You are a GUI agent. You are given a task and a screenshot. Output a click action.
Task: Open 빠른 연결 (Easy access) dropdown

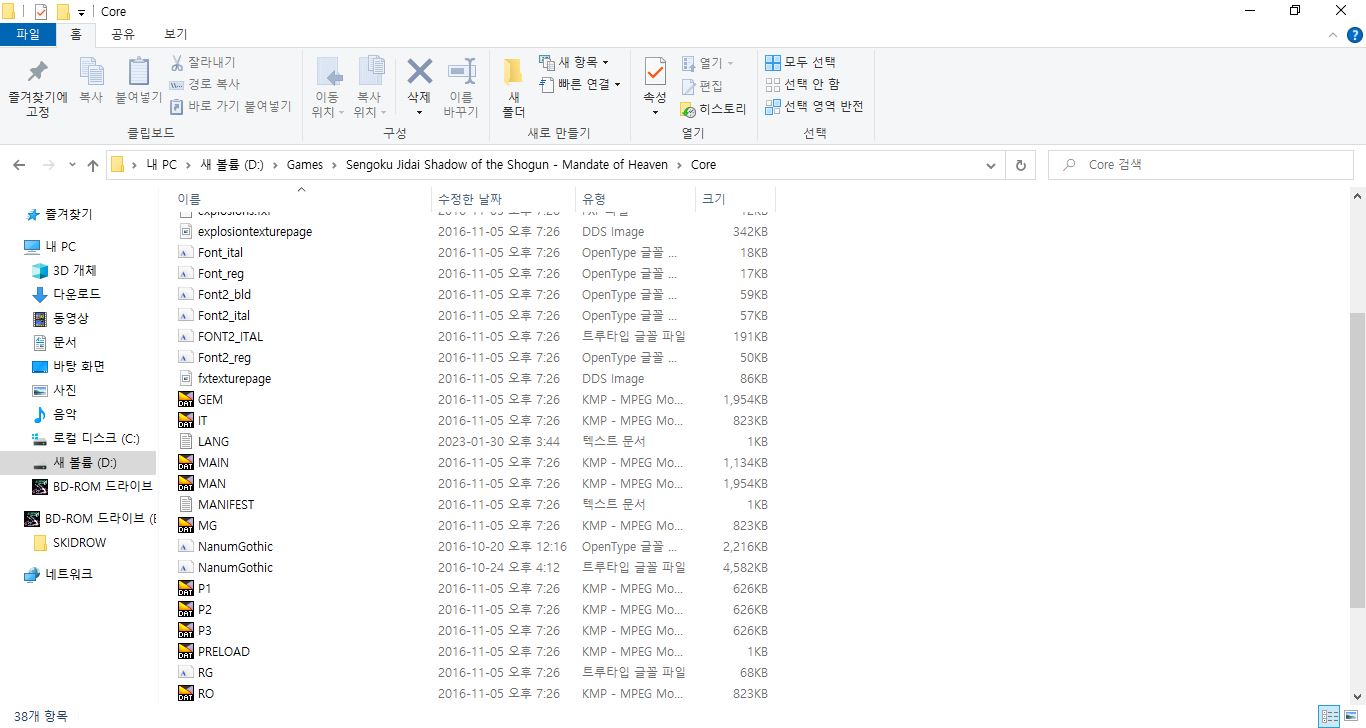(x=580, y=84)
